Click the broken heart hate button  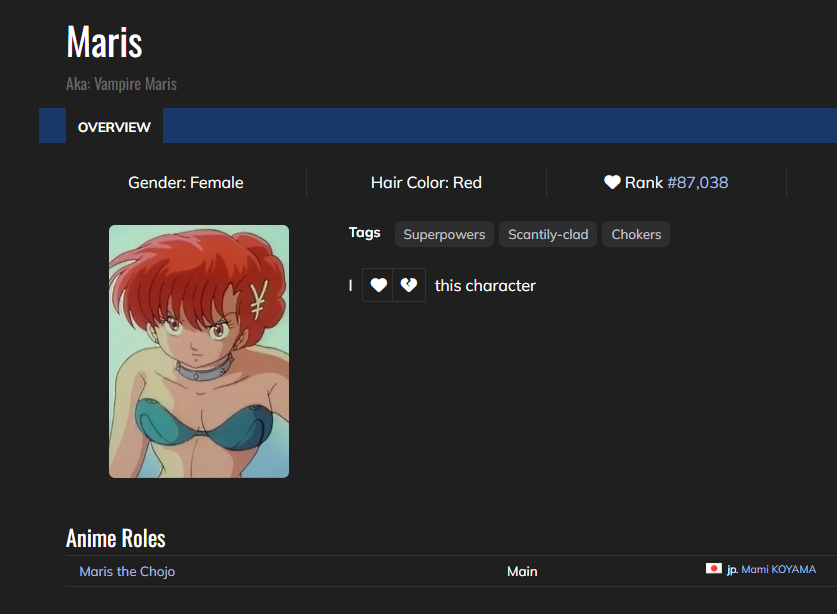coord(409,285)
